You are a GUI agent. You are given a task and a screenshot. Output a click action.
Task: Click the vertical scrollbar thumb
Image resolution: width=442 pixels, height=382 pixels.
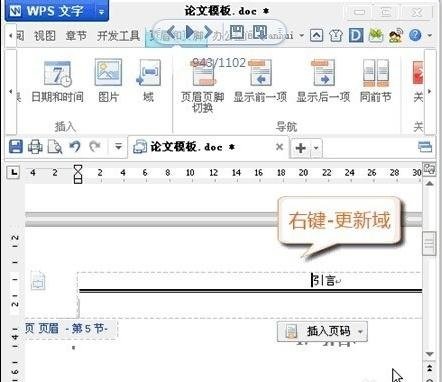click(x=429, y=243)
